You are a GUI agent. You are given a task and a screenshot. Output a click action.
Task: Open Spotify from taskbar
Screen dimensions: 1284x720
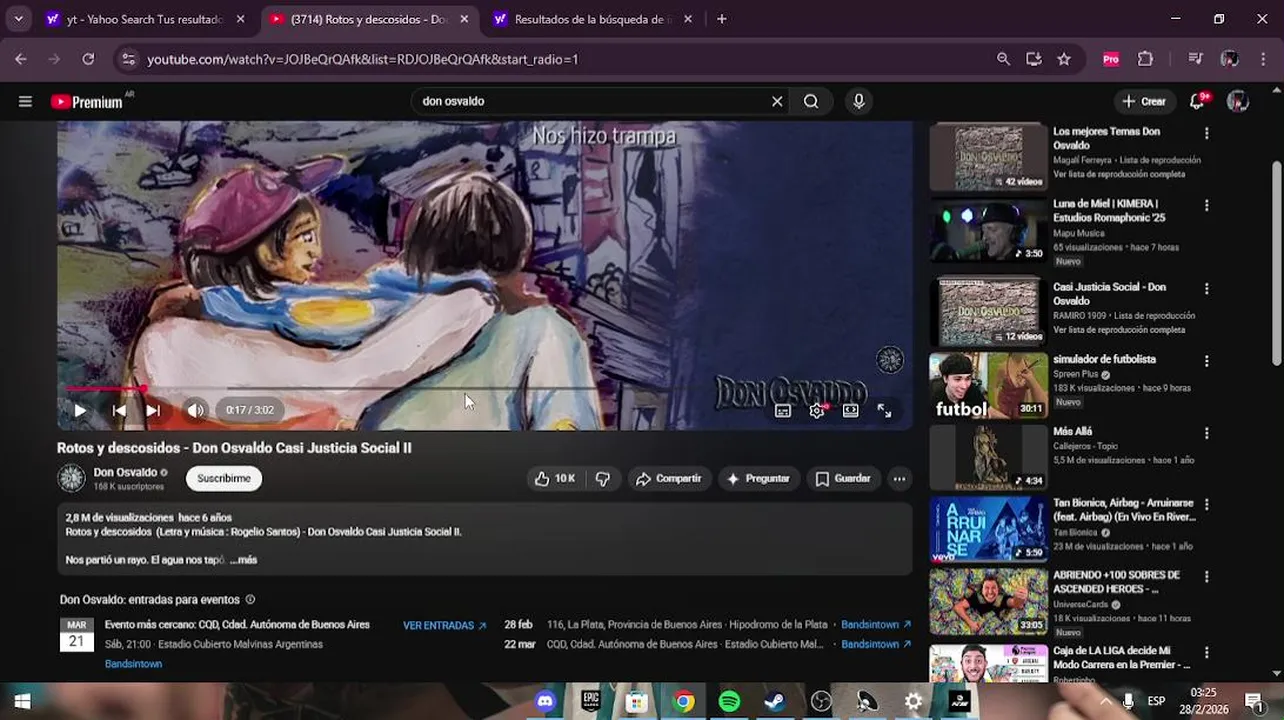tap(729, 702)
